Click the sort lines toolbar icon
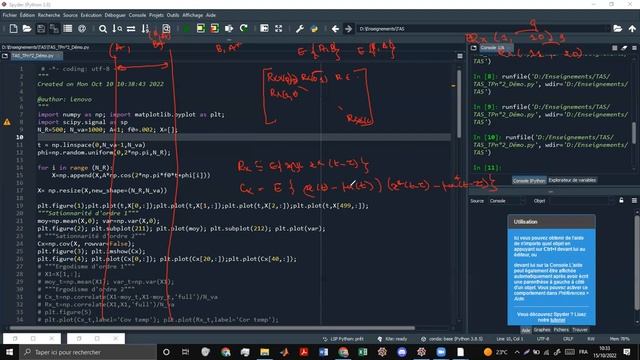This screenshot has height=360, width=640. (x=145, y=29)
